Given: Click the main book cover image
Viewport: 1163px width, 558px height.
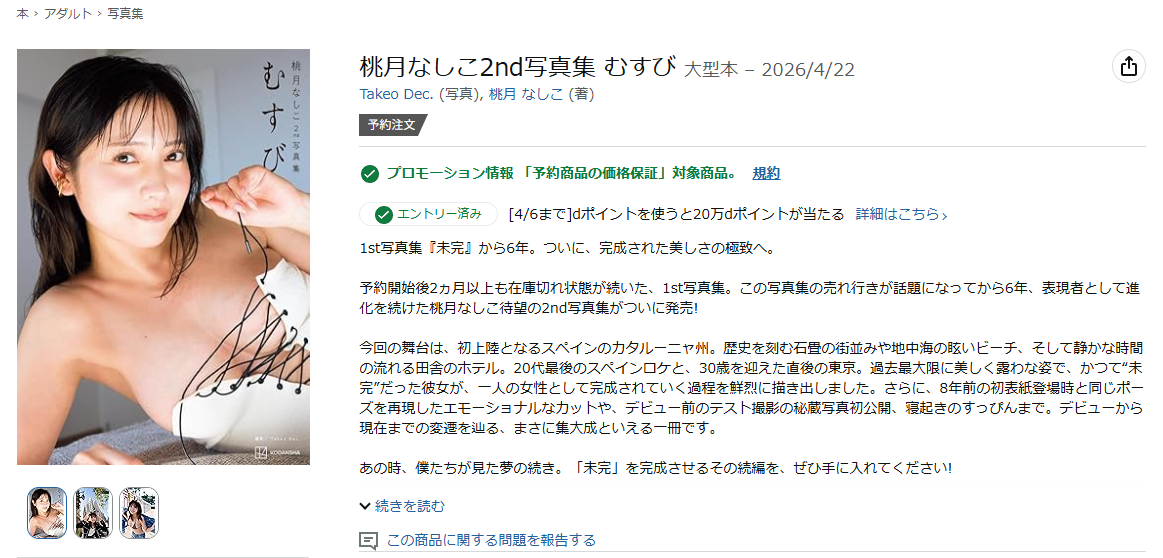Looking at the screenshot, I should 163,257.
